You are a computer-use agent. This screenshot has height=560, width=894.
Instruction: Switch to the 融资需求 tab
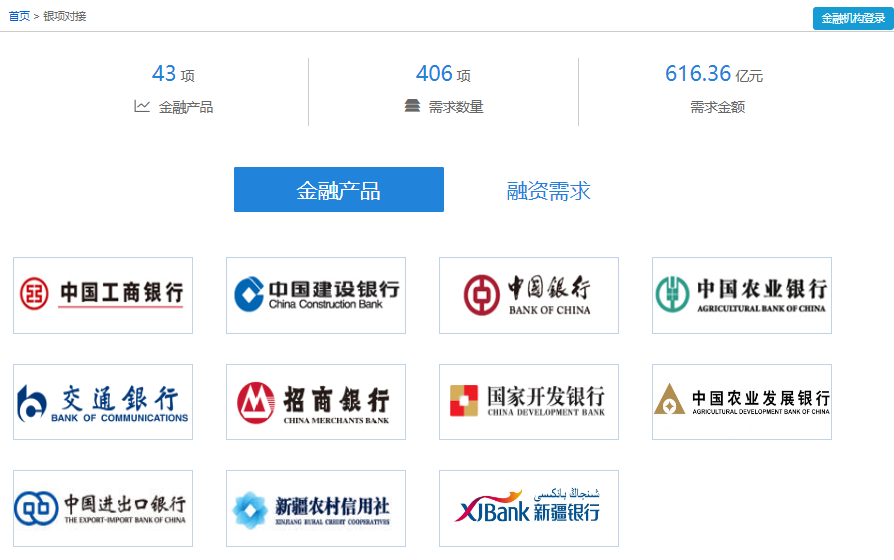click(x=549, y=190)
